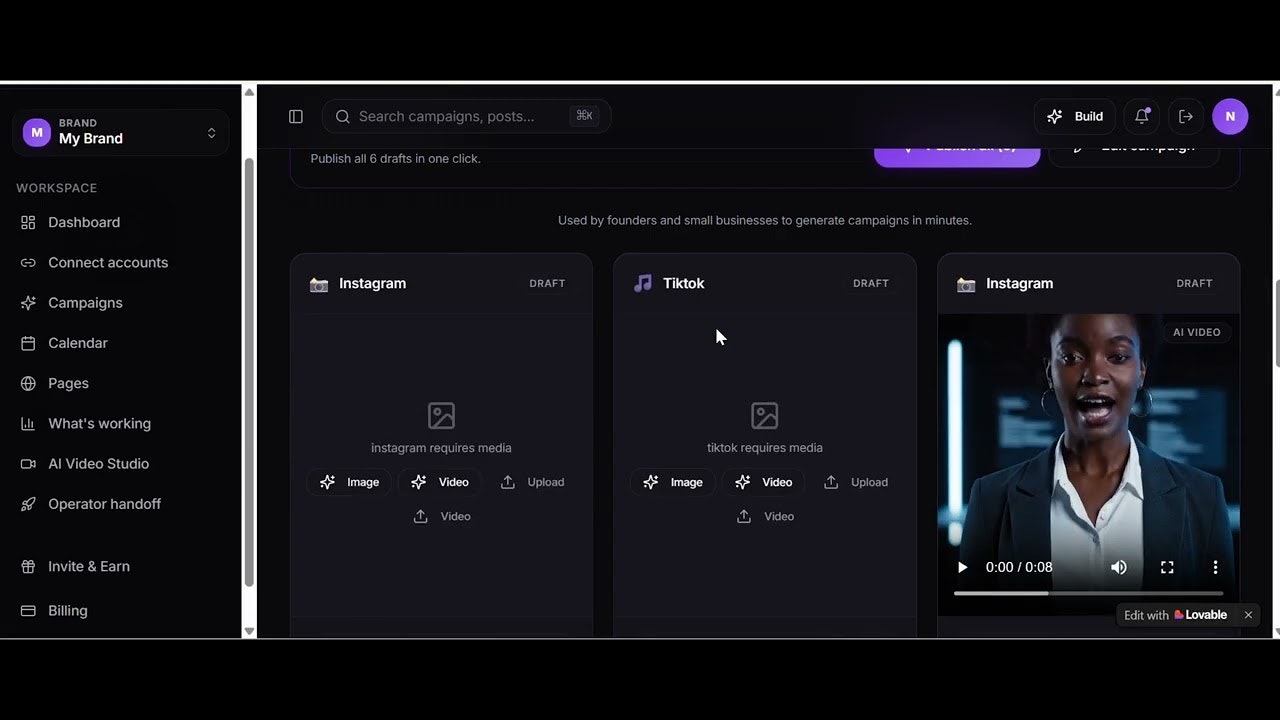Click the sign-out arrow icon

[1186, 116]
